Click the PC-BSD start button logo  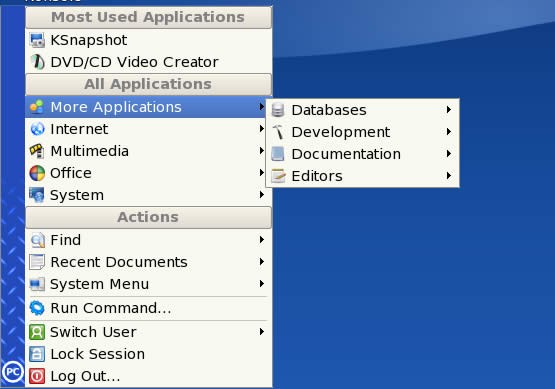point(13,372)
